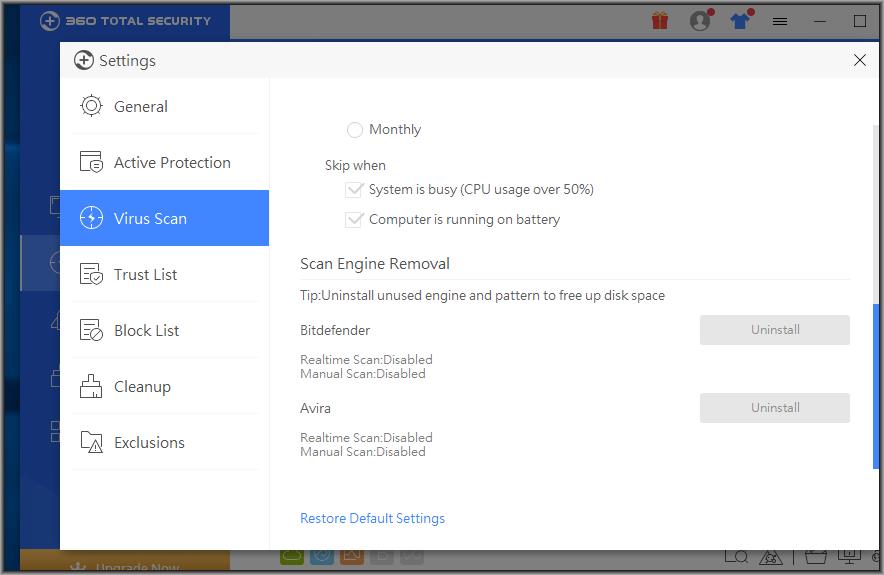Screen dimensions: 884x575
Task: Click the Restore Default Settings link
Action: pyautogui.click(x=372, y=518)
